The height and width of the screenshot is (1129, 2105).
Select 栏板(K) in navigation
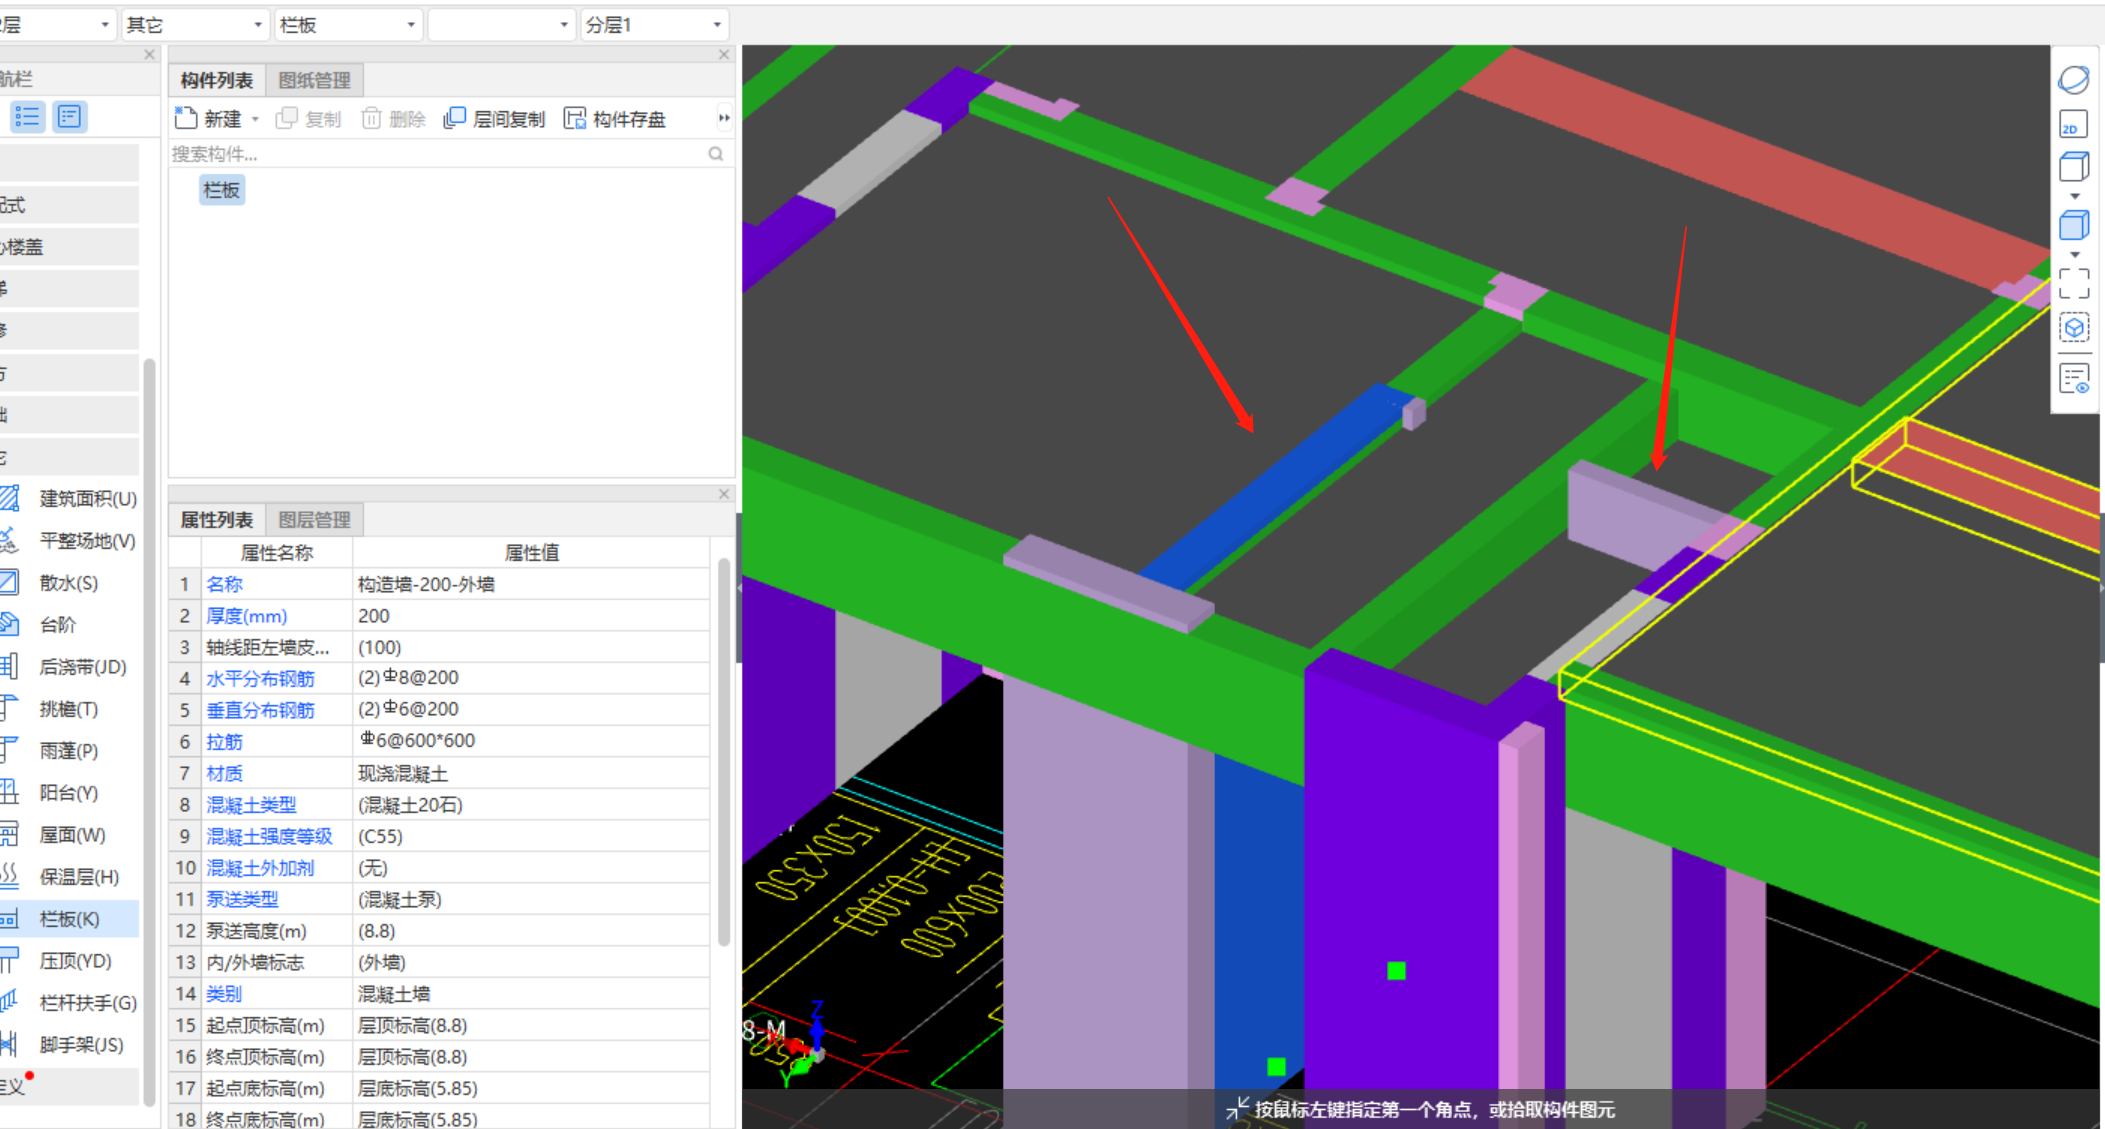click(69, 918)
